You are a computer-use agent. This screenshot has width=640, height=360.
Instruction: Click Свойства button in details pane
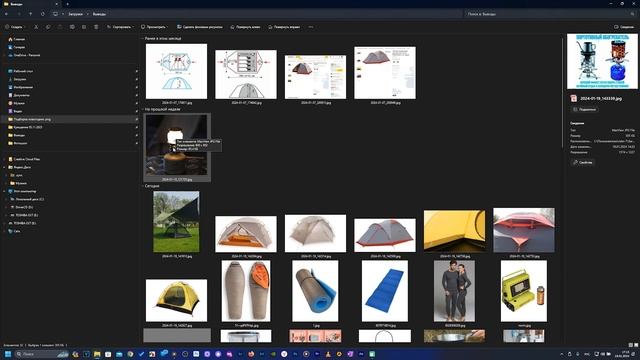583,162
